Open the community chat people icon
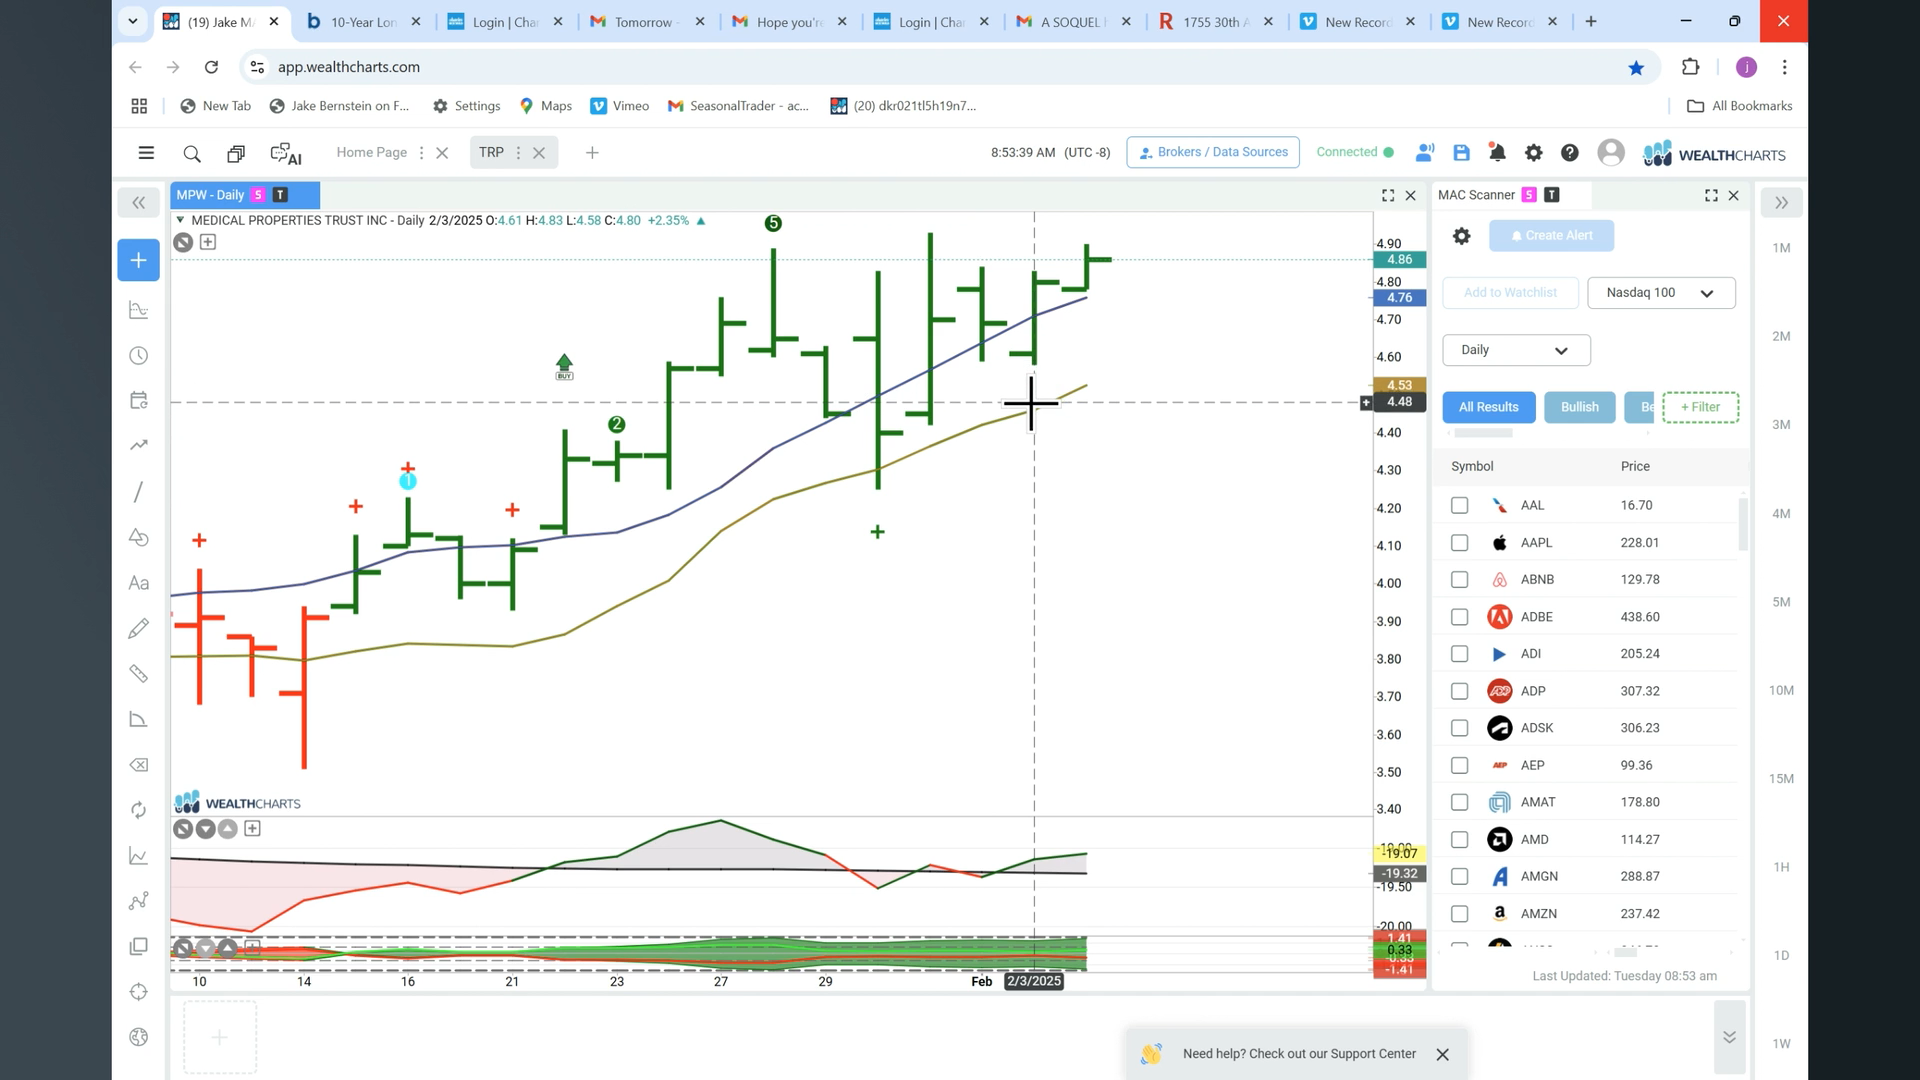 point(1425,153)
